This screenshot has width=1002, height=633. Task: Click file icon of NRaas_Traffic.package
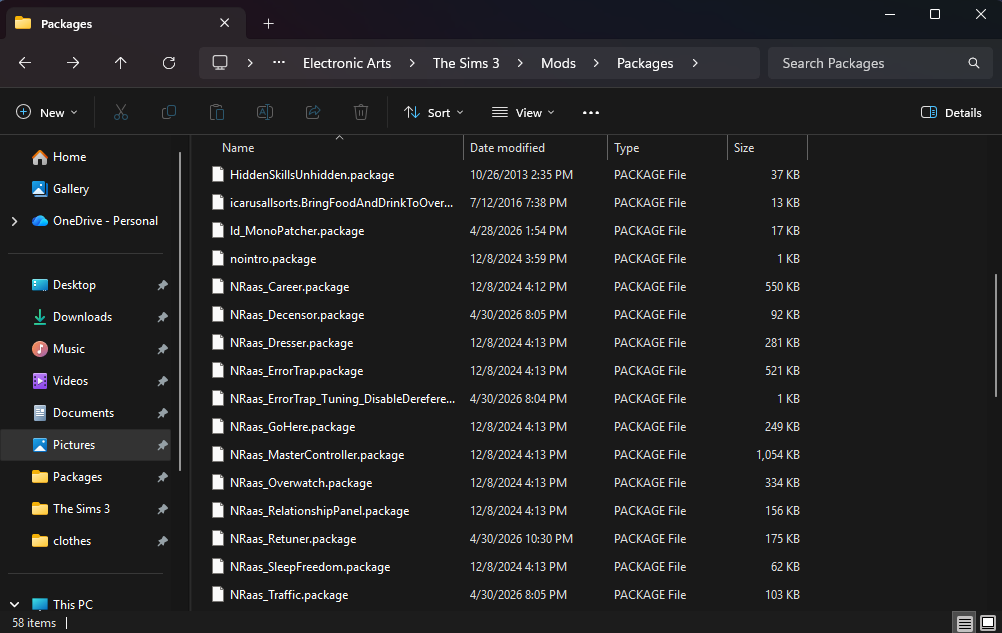(218, 595)
